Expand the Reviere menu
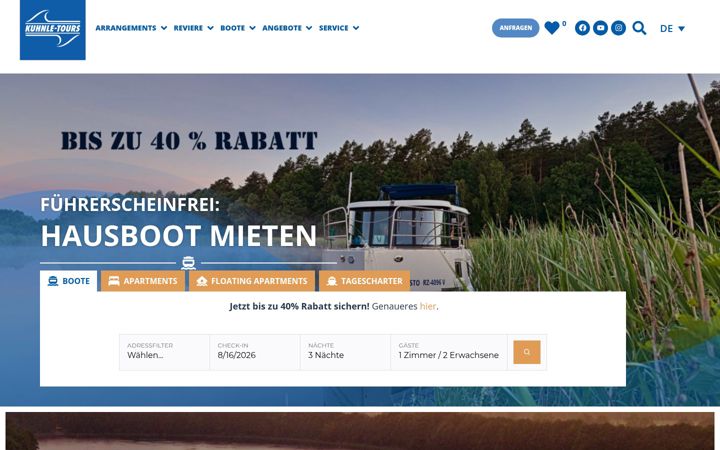 click(x=193, y=28)
